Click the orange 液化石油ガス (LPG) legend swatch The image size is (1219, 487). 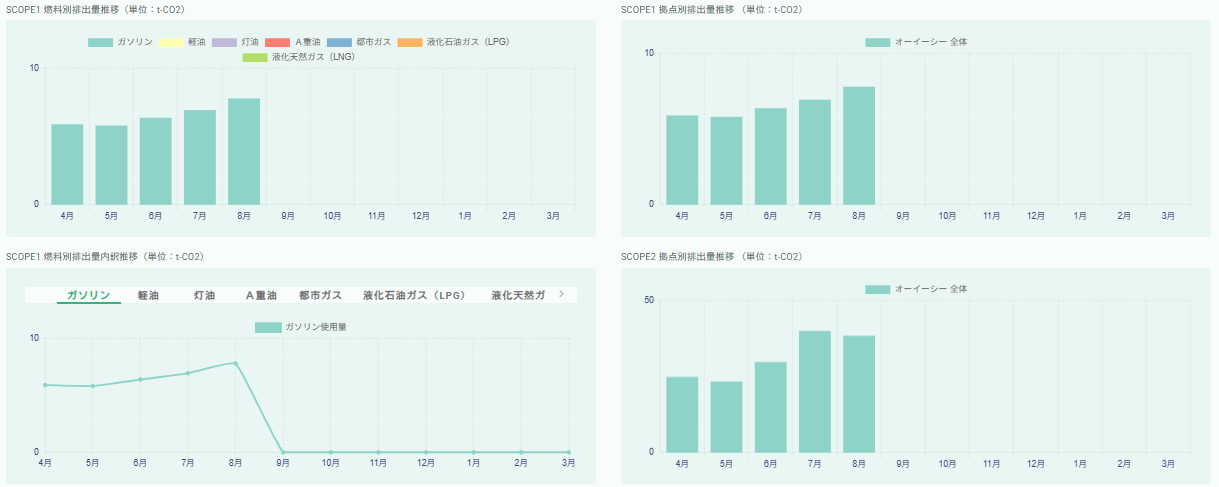(x=410, y=42)
